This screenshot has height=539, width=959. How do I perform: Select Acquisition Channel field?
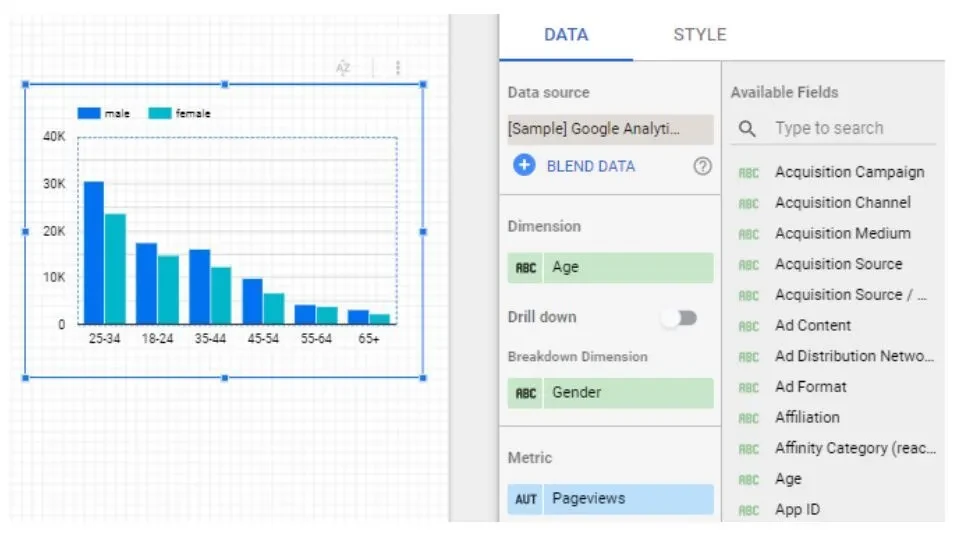[843, 203]
